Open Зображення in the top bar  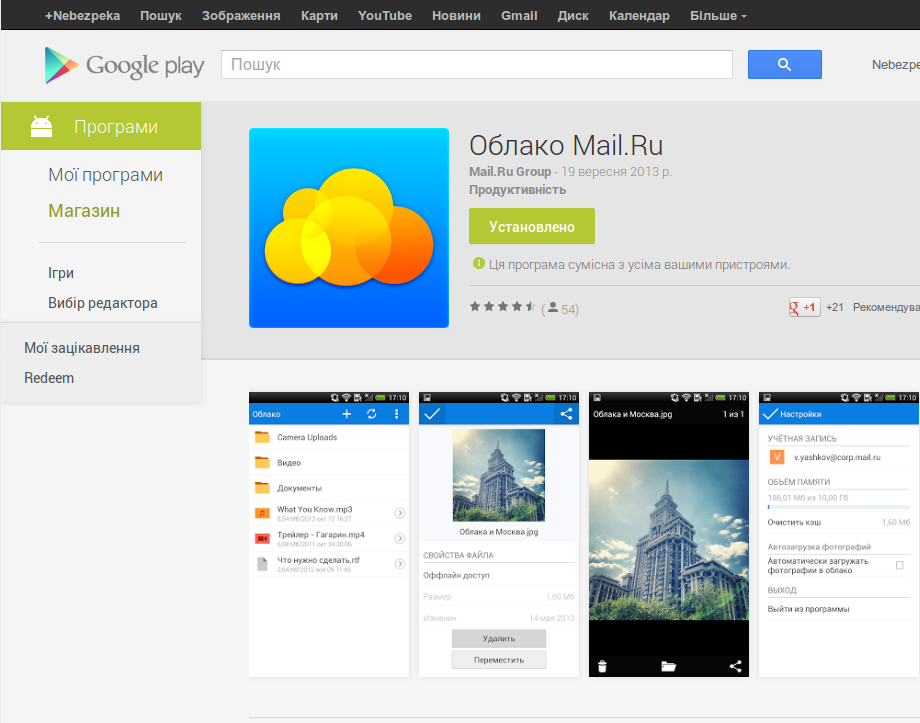241,16
